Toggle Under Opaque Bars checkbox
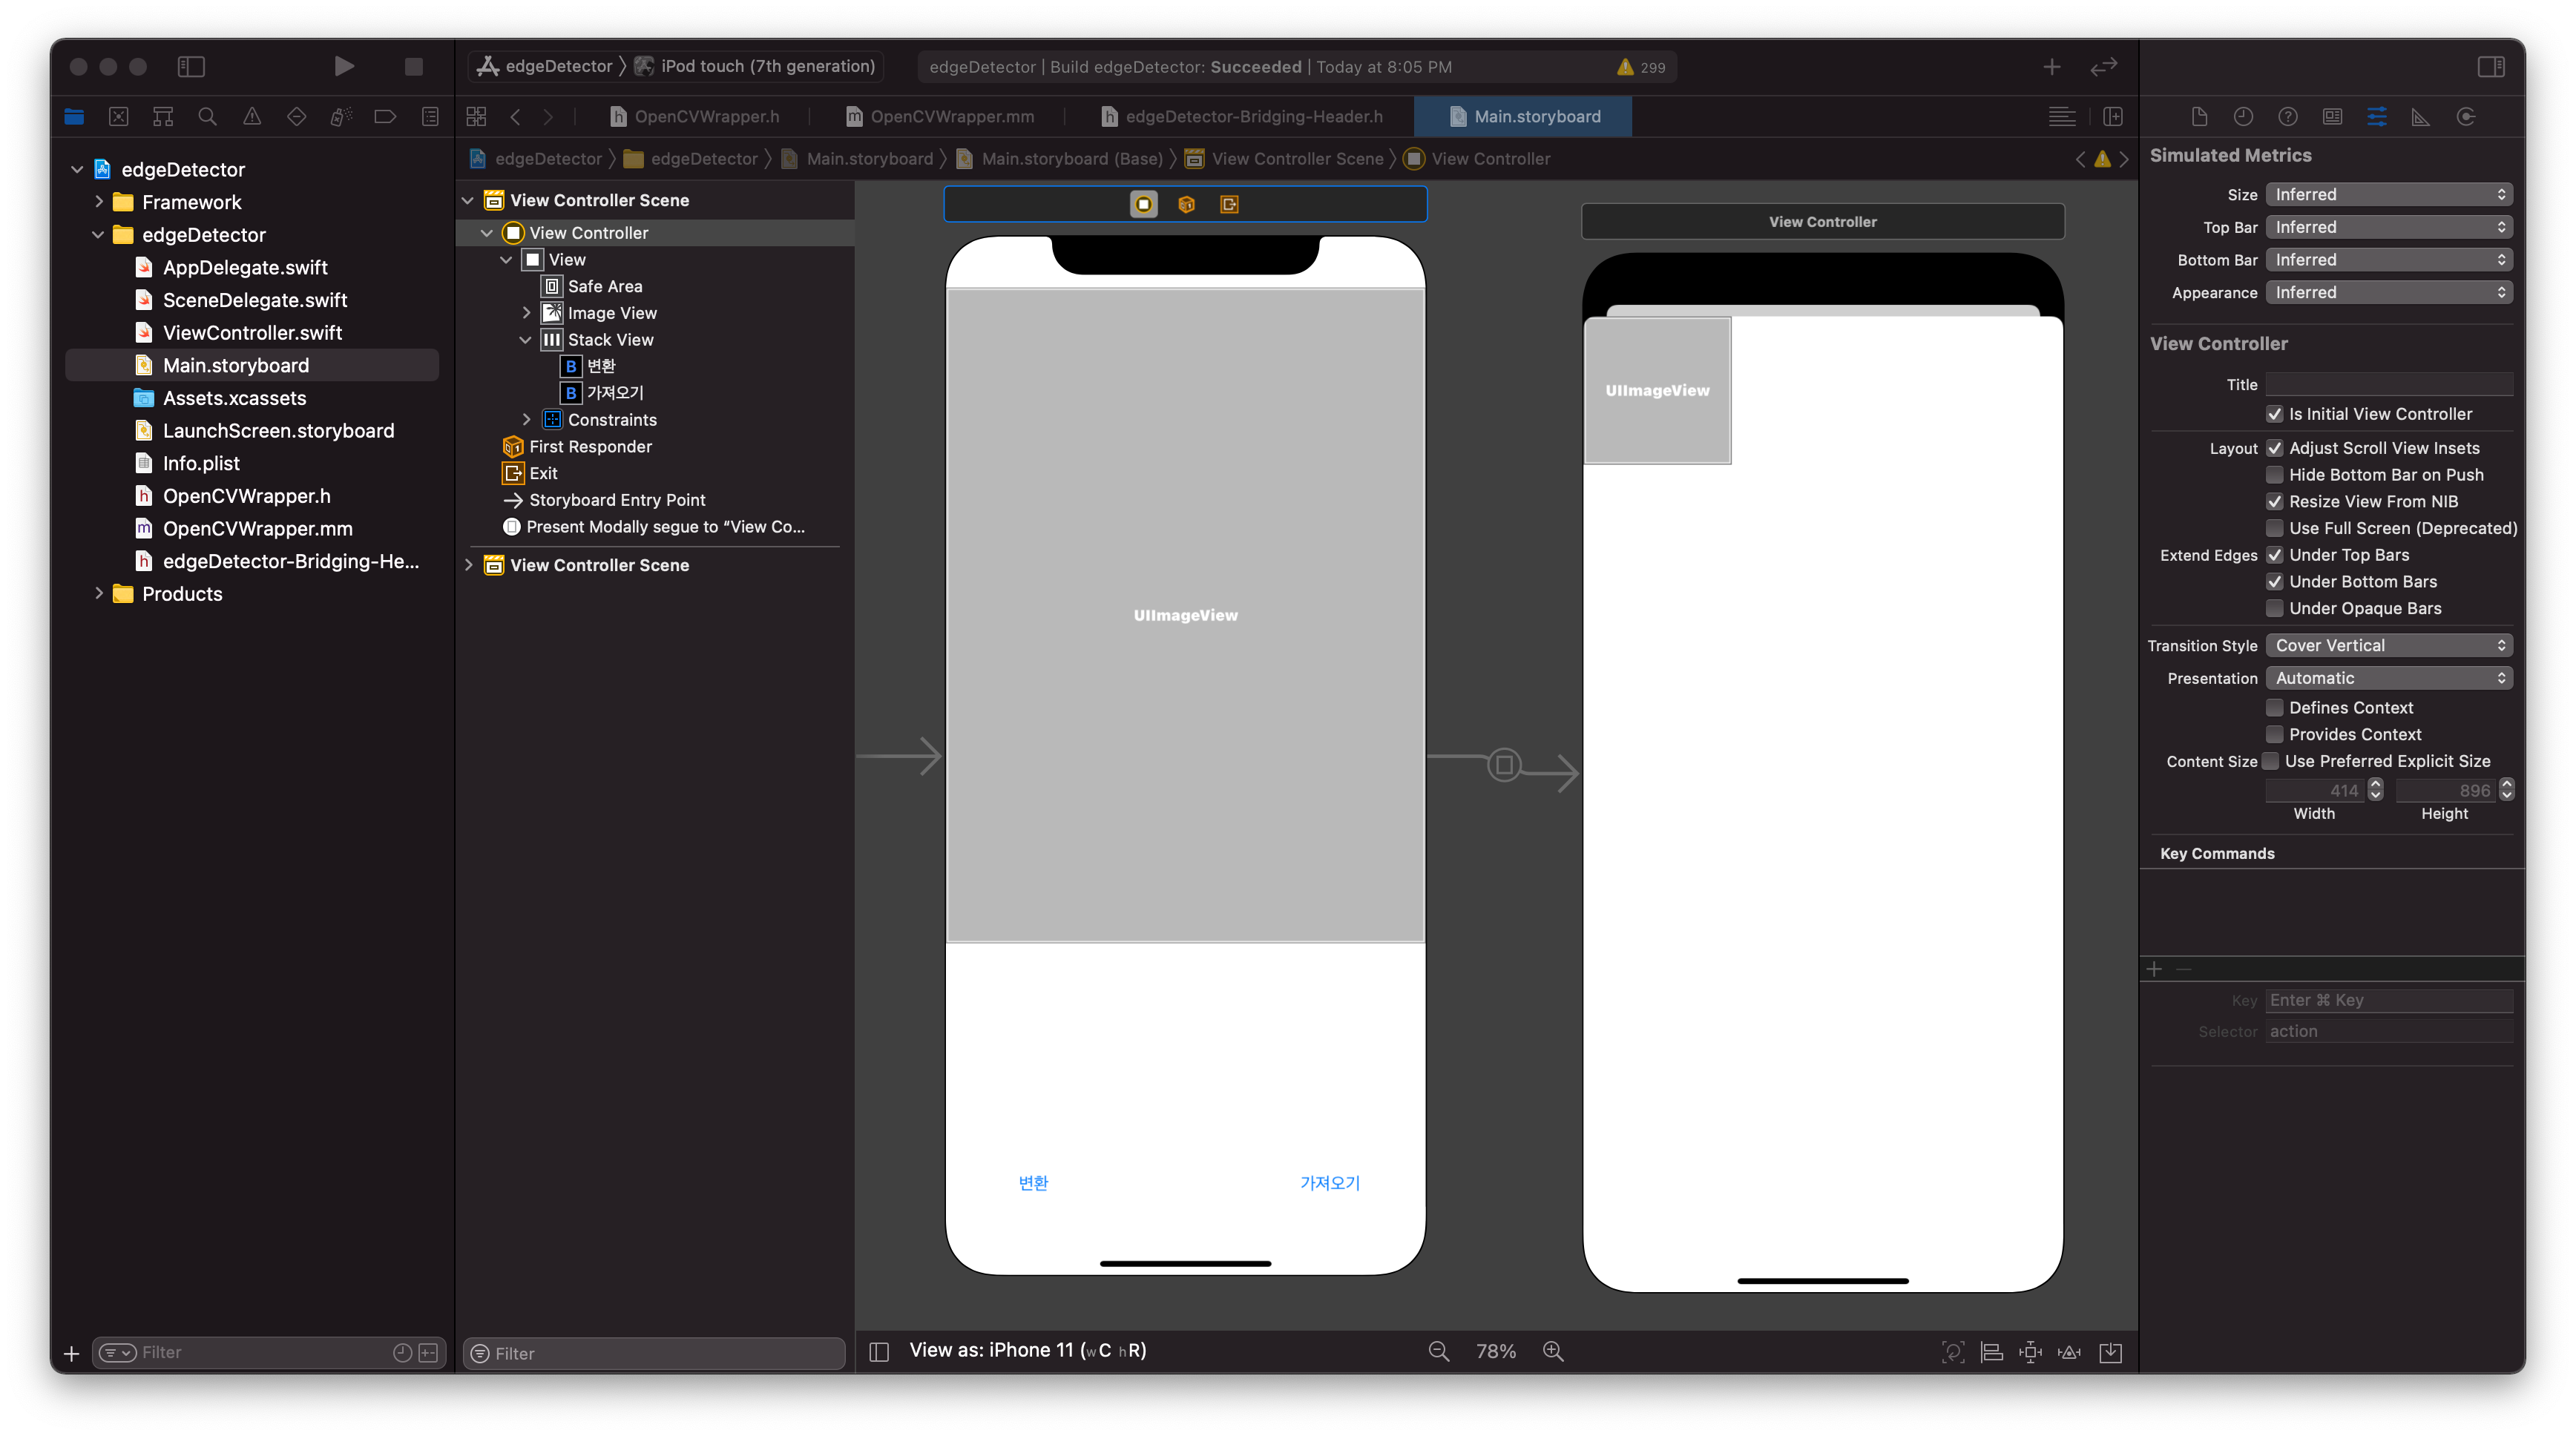The width and height of the screenshot is (2576, 1436). pos(2274,608)
